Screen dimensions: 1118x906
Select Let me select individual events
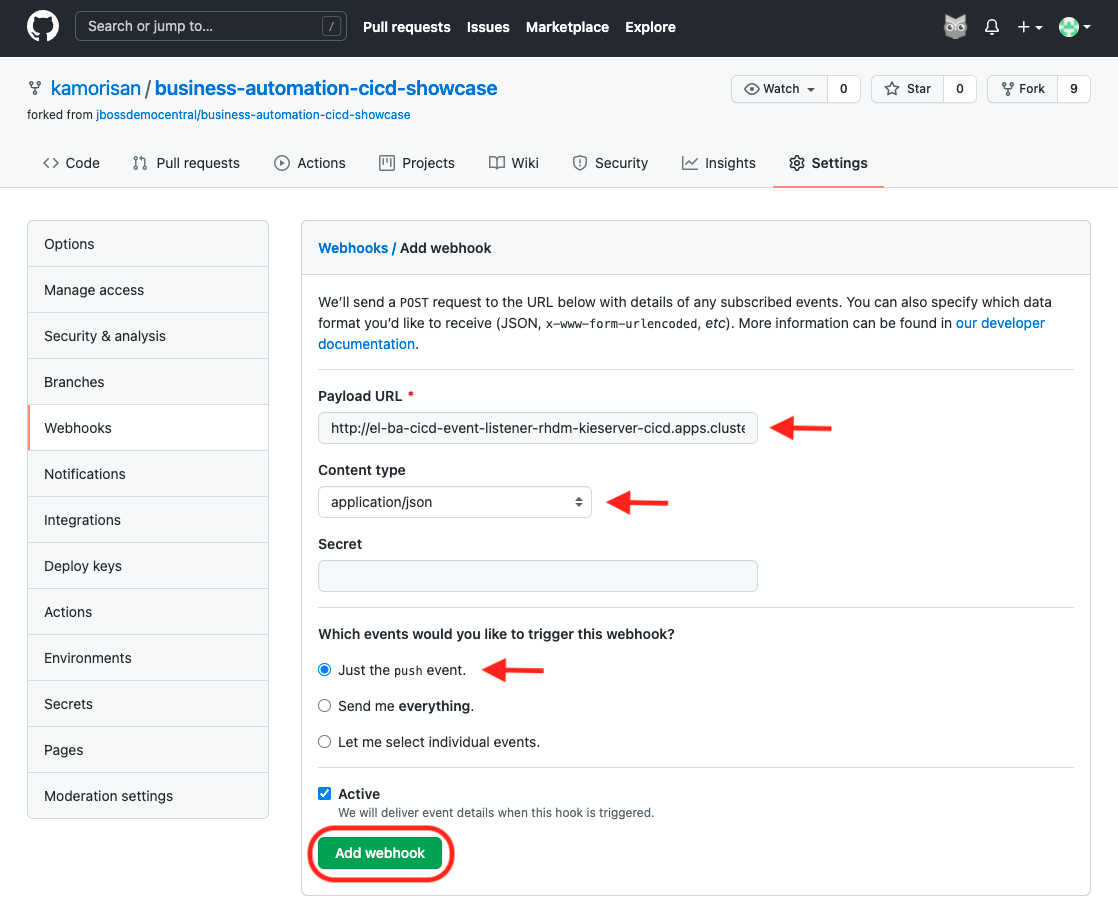(x=324, y=742)
